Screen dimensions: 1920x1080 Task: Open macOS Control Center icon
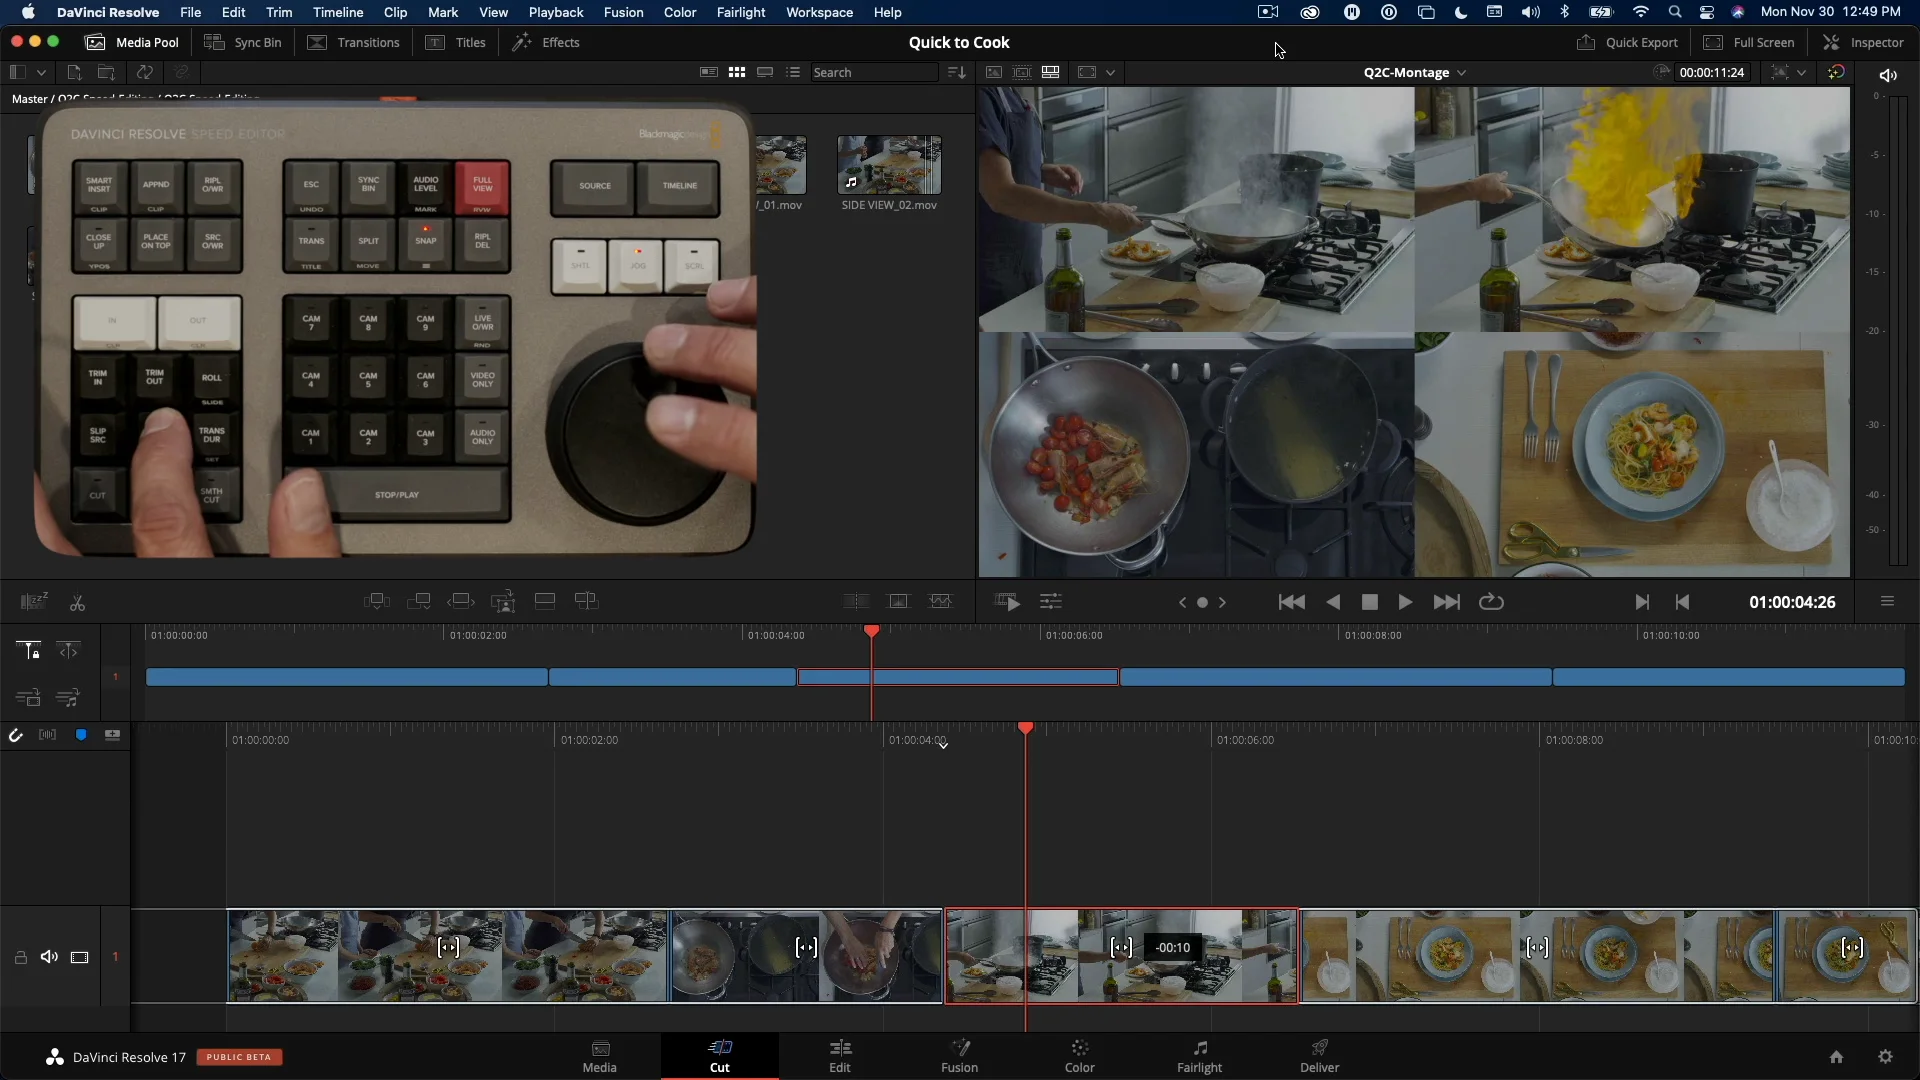pyautogui.click(x=1707, y=12)
